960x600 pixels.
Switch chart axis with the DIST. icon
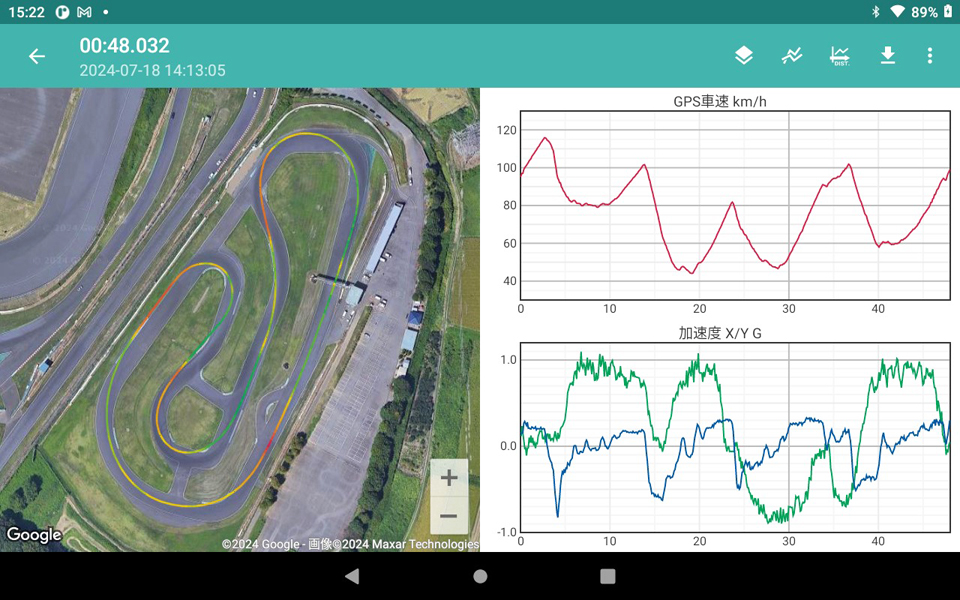(x=840, y=56)
